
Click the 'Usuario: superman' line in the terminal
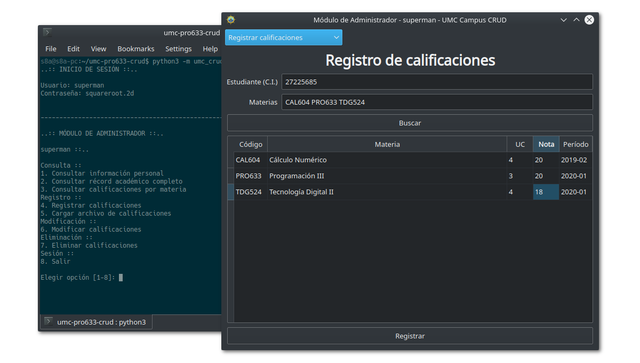coord(72,85)
